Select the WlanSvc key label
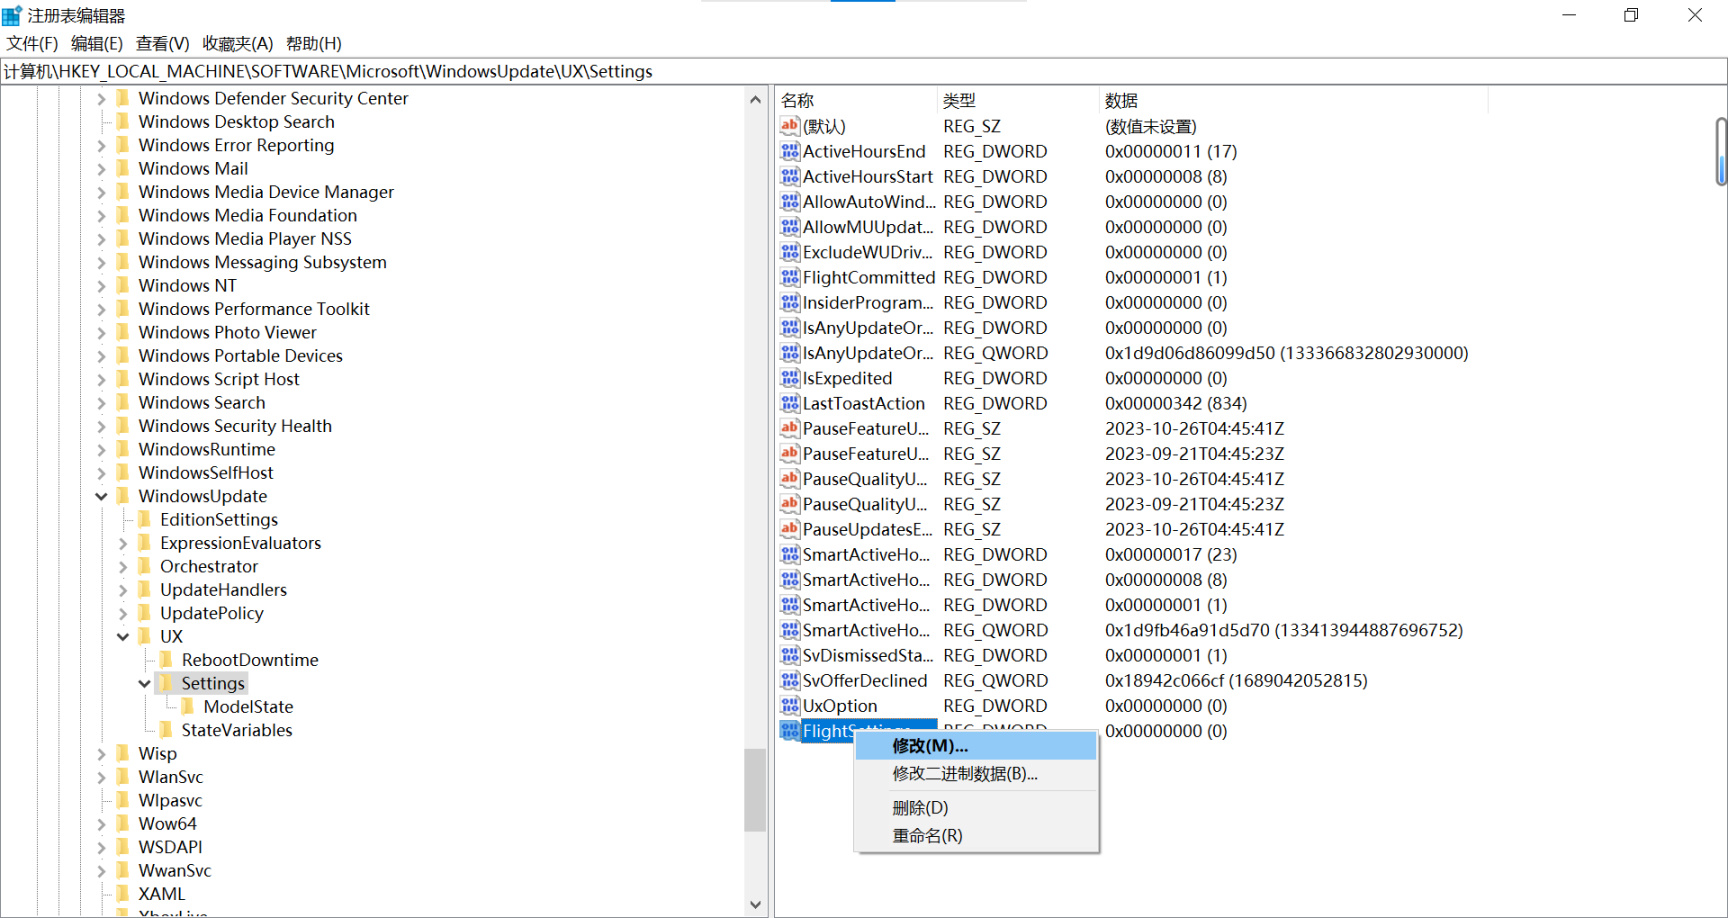This screenshot has width=1728, height=918. (170, 777)
